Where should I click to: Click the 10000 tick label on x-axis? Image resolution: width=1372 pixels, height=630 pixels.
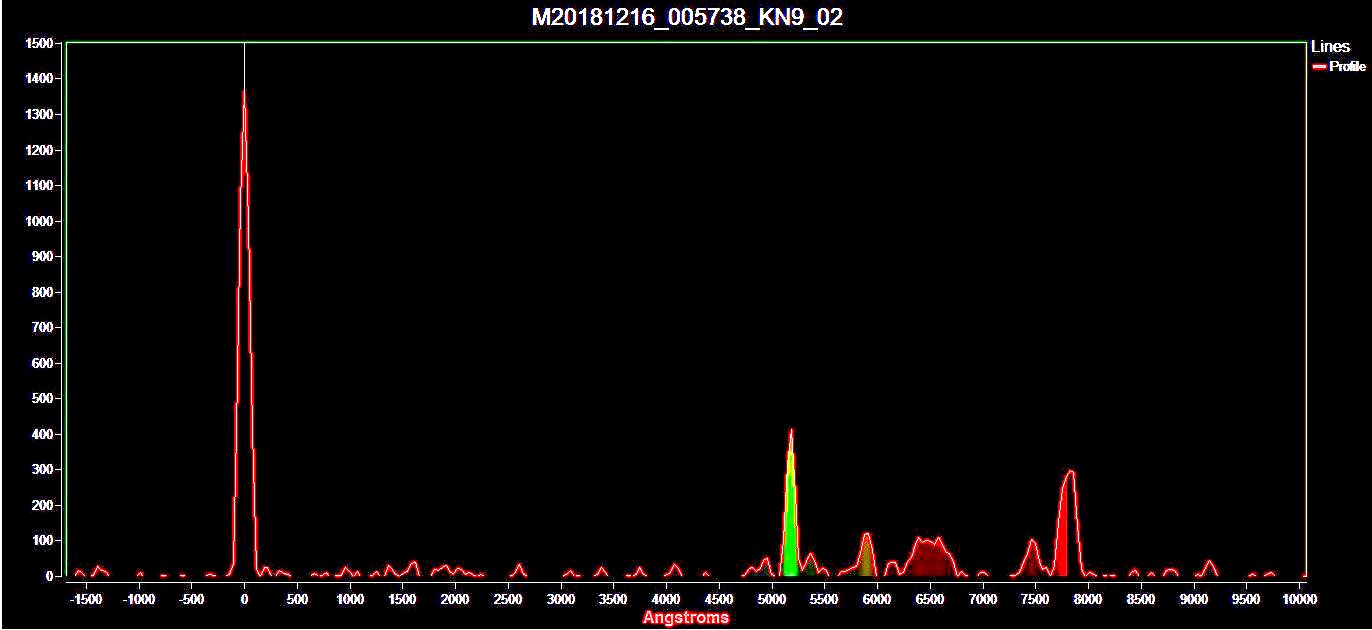point(1298,599)
